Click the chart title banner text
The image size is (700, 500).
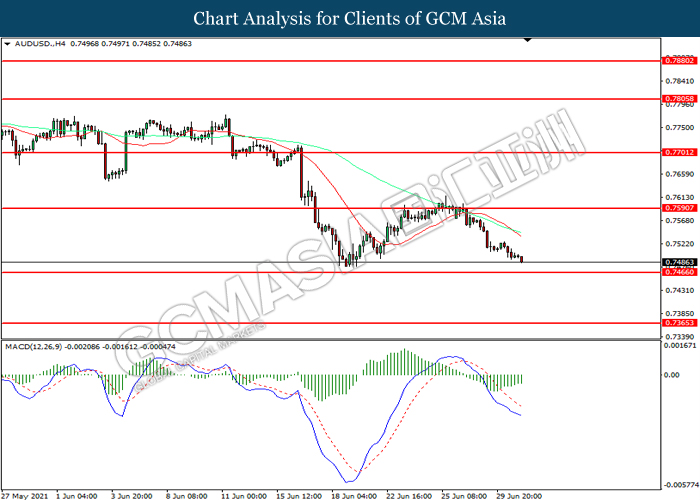tap(349, 18)
